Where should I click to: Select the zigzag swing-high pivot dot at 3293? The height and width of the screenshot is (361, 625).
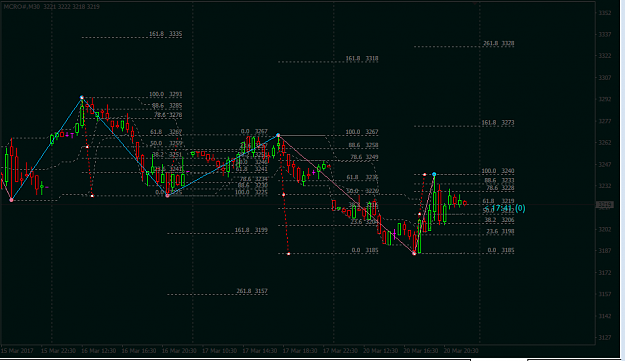tap(82, 97)
